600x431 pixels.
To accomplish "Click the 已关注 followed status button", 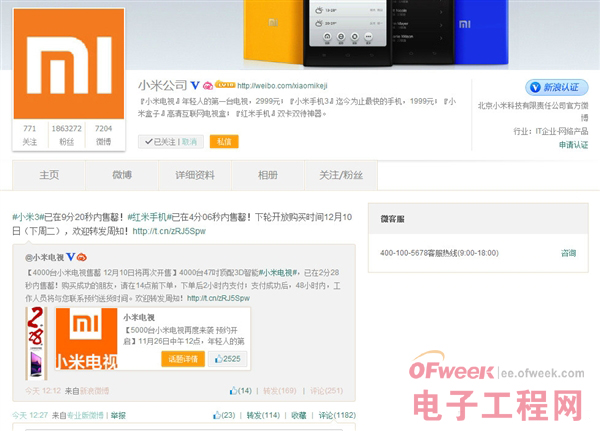I will (x=160, y=142).
